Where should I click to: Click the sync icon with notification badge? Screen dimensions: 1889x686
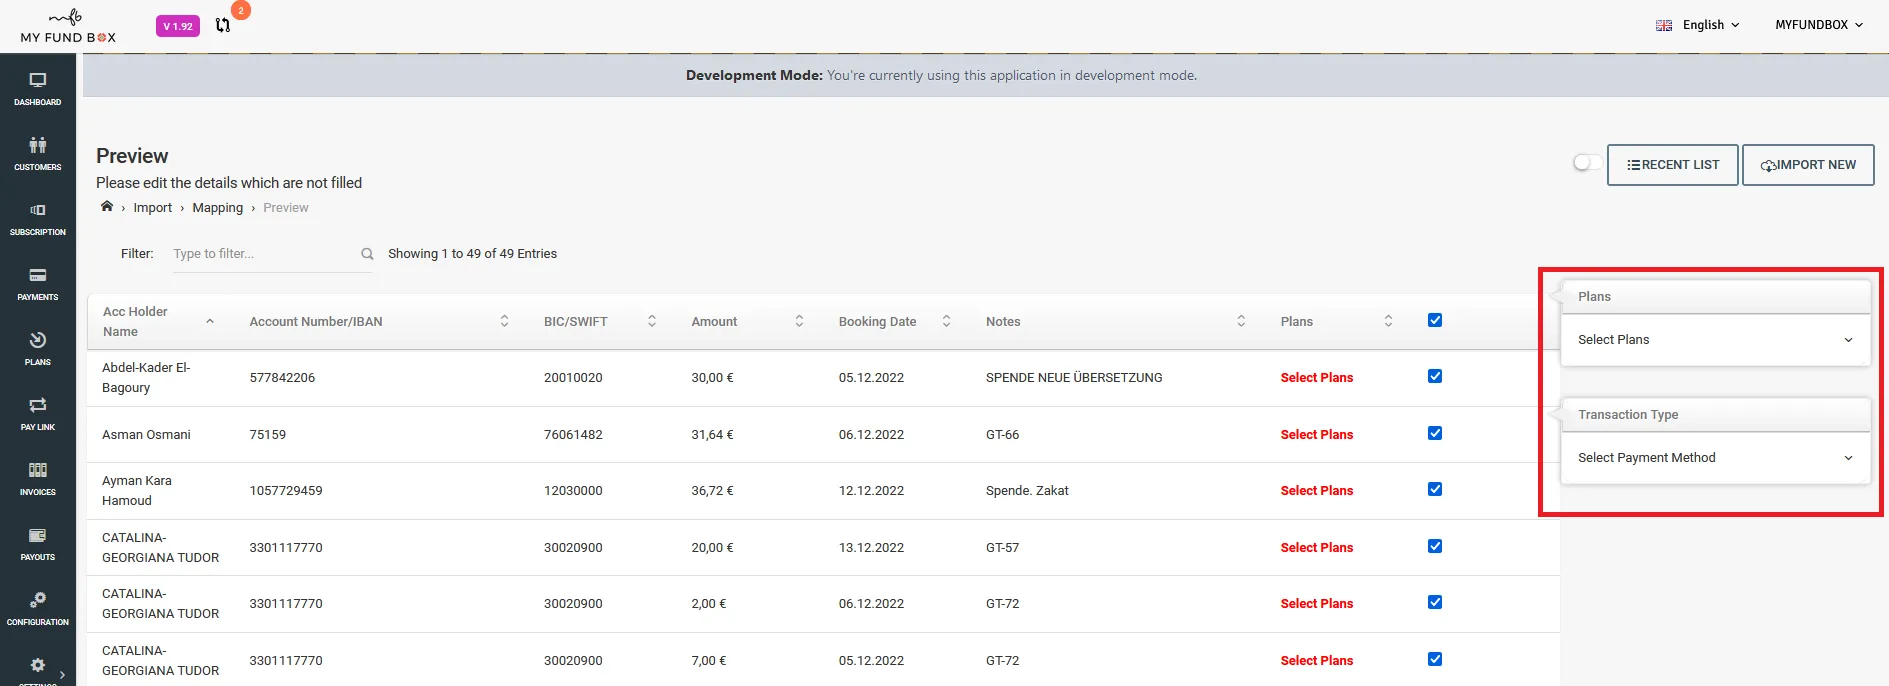(x=223, y=25)
